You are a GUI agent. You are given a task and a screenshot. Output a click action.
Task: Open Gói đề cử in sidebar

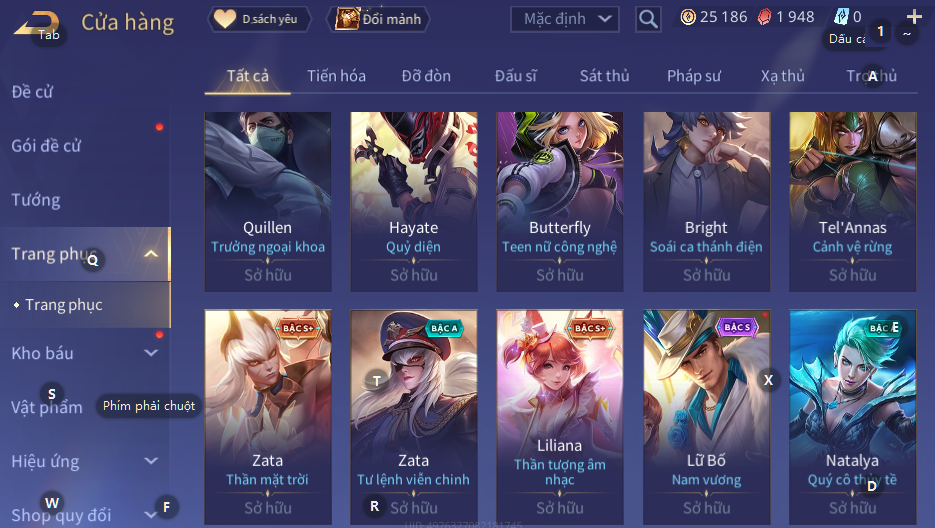click(46, 146)
